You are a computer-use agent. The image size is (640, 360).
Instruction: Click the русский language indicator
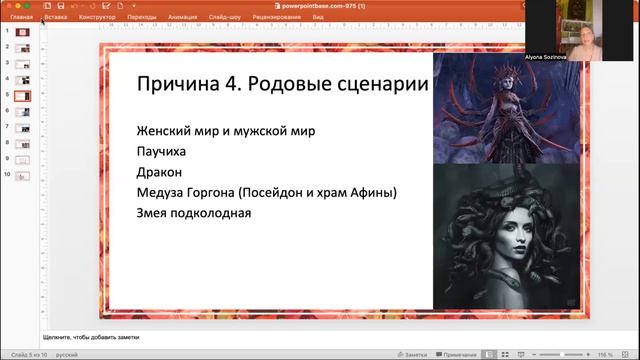point(67,355)
